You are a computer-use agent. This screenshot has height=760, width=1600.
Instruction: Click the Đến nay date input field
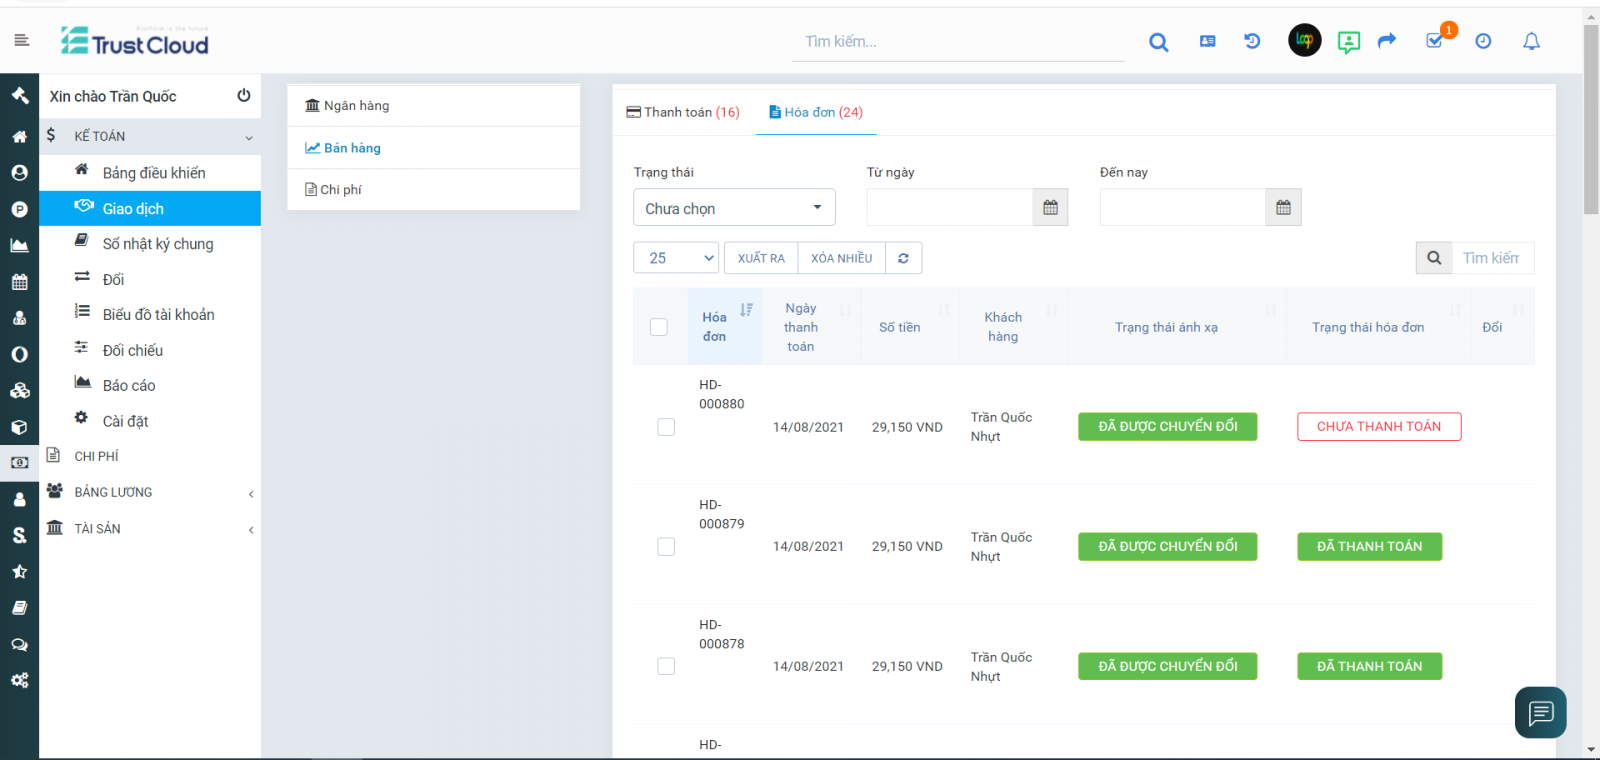[1182, 208]
